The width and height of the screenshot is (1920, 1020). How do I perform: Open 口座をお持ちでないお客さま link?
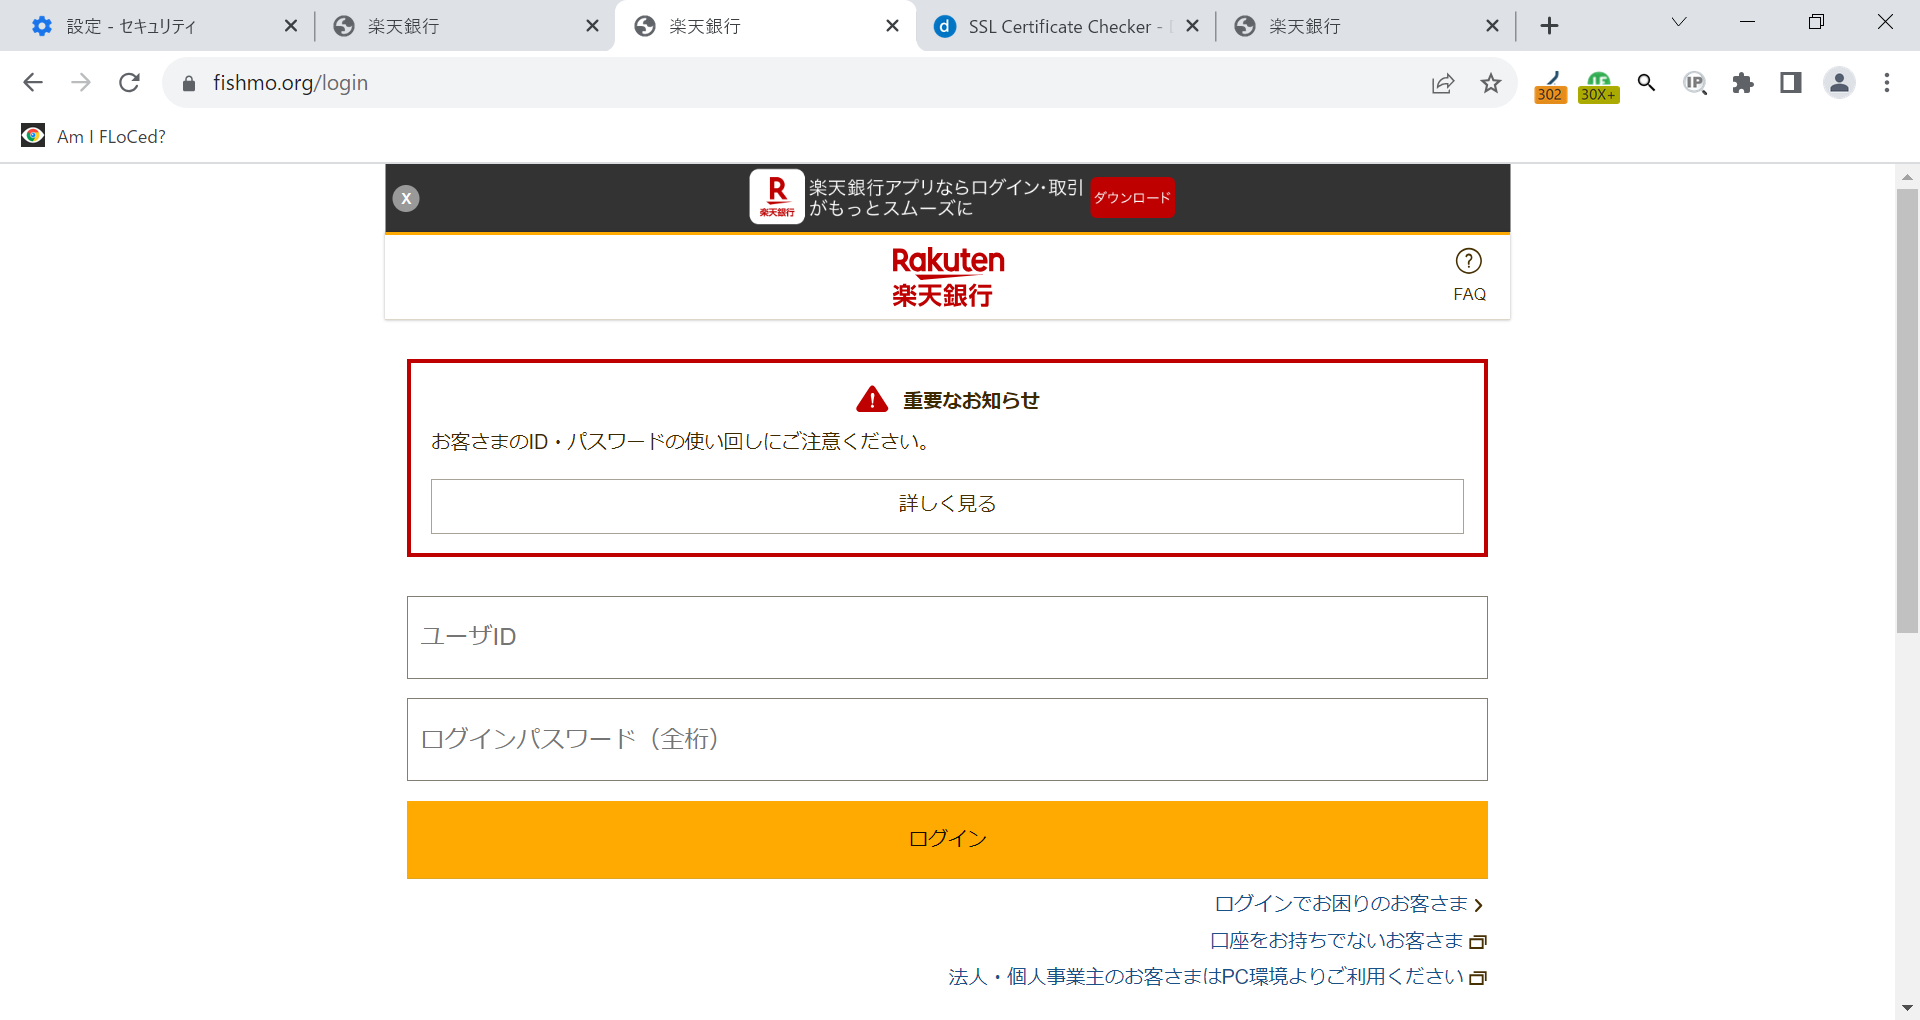(x=1348, y=941)
